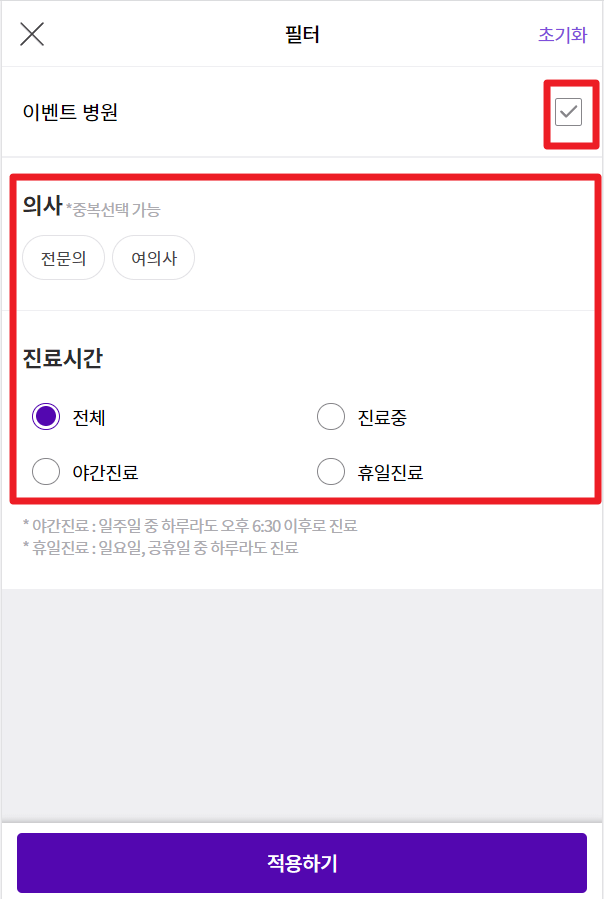
Task: Toggle the event hospital filter checkbox
Action: click(571, 113)
